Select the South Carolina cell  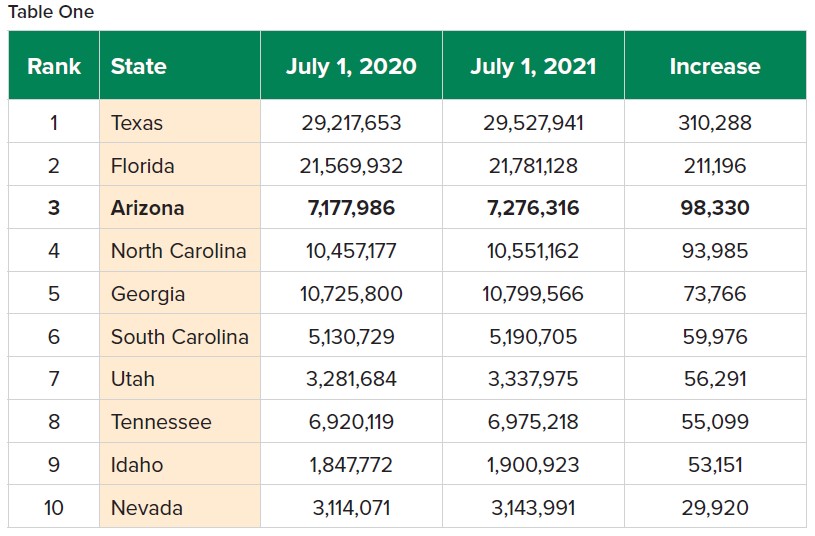(180, 337)
